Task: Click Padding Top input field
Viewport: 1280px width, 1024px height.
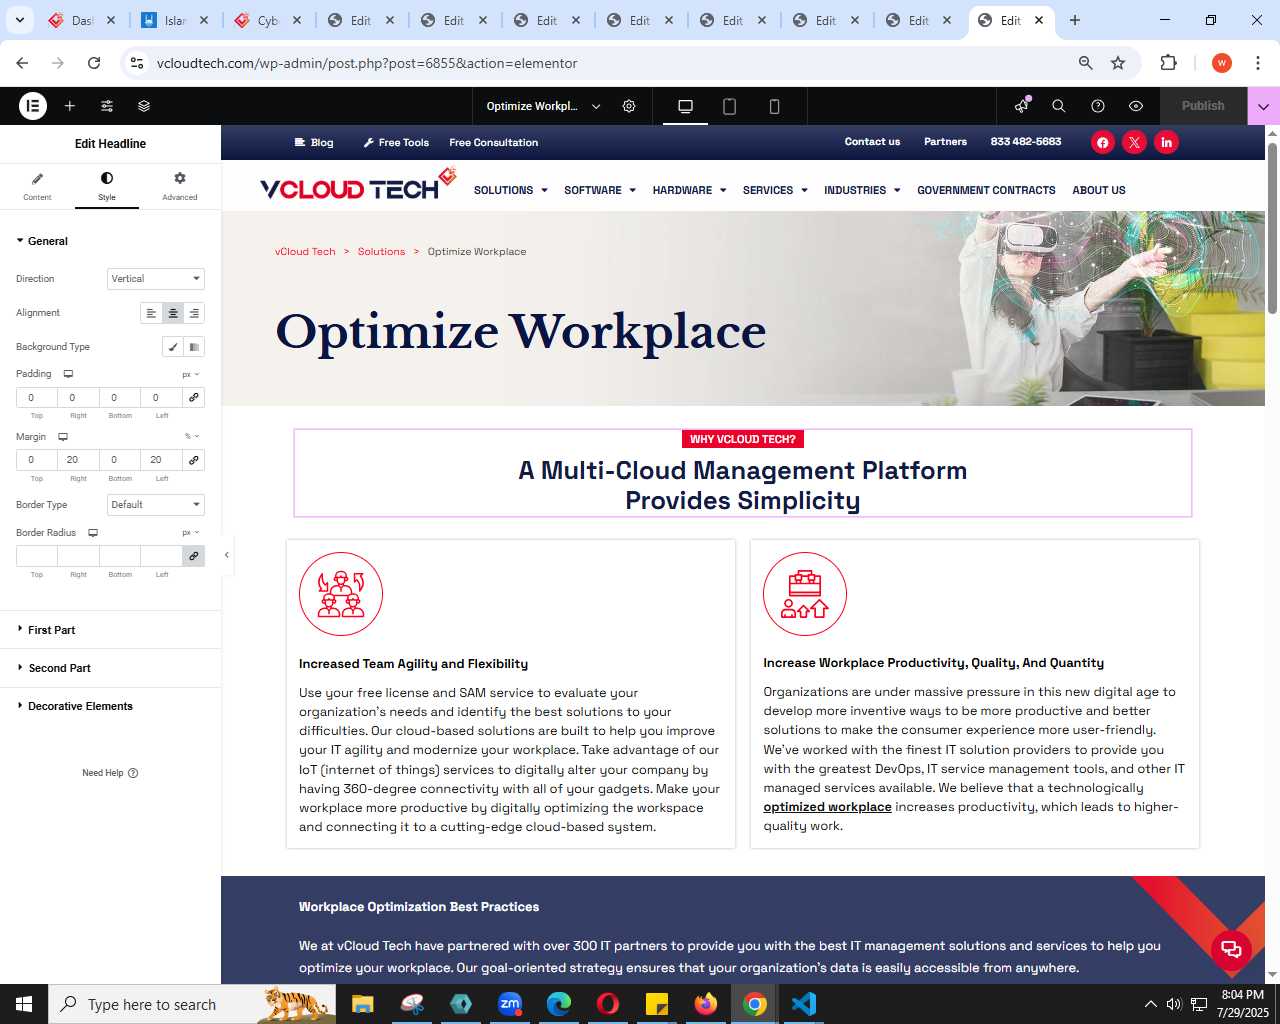Action: [x=36, y=398]
